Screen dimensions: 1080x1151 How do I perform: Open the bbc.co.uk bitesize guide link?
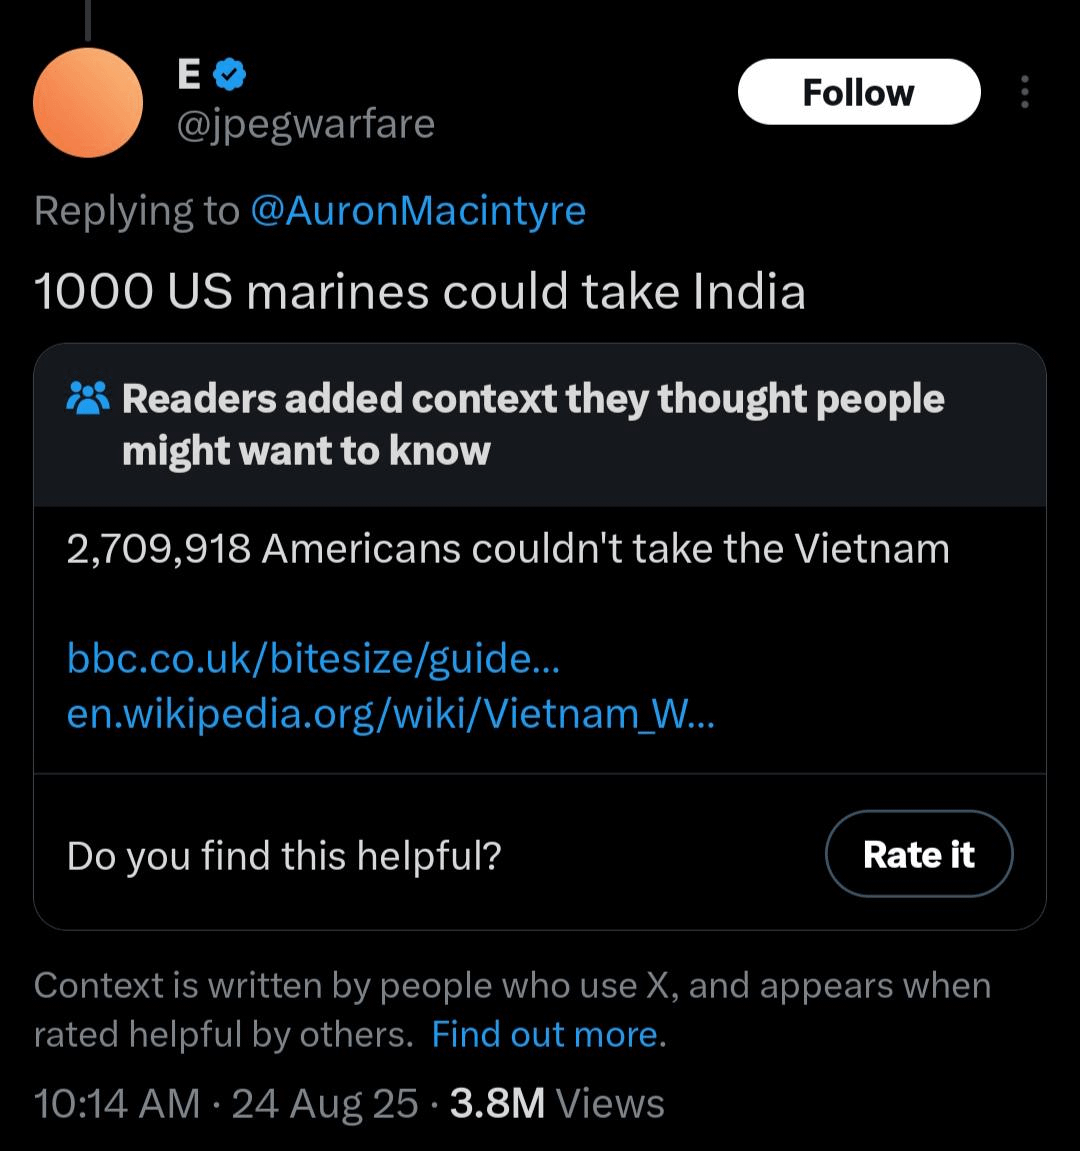click(314, 658)
